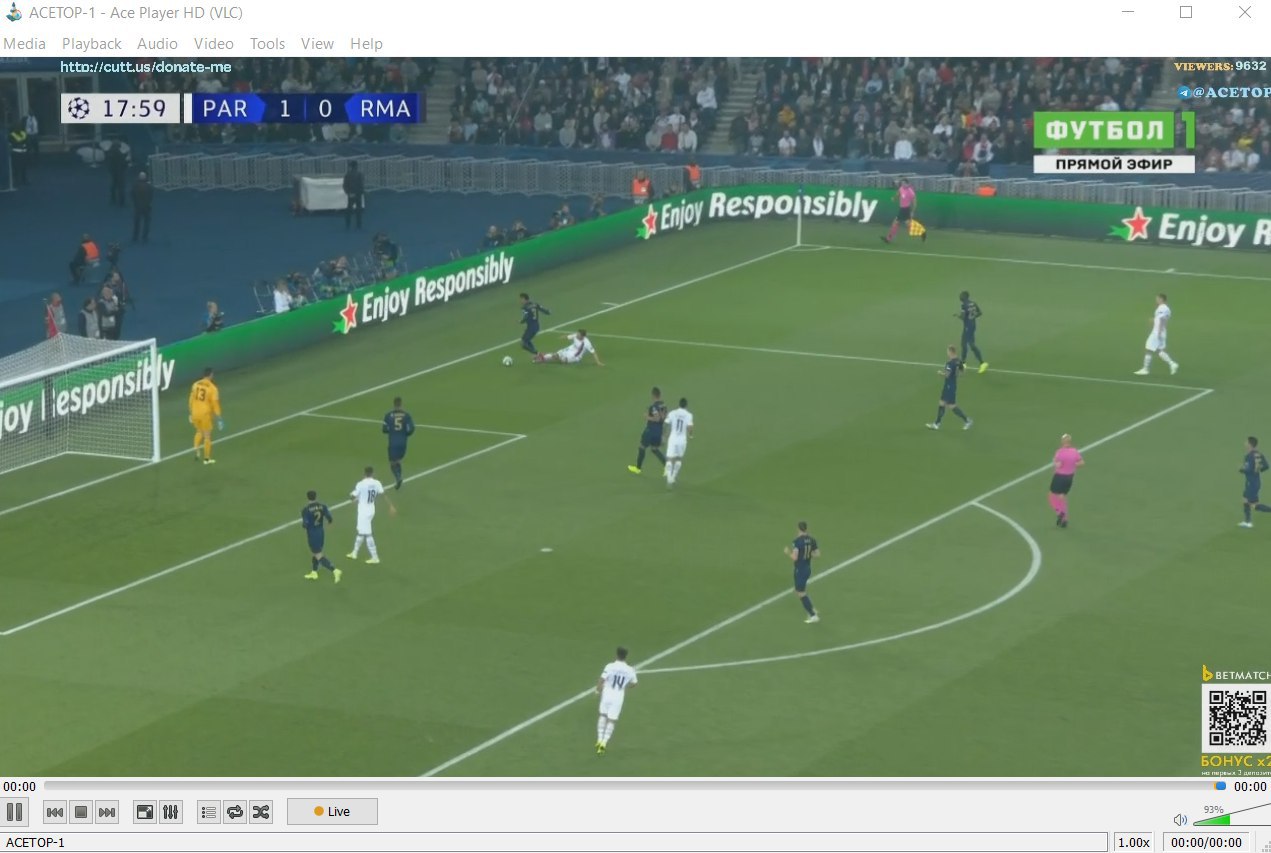
Task: Open the Help menu
Action: point(366,44)
